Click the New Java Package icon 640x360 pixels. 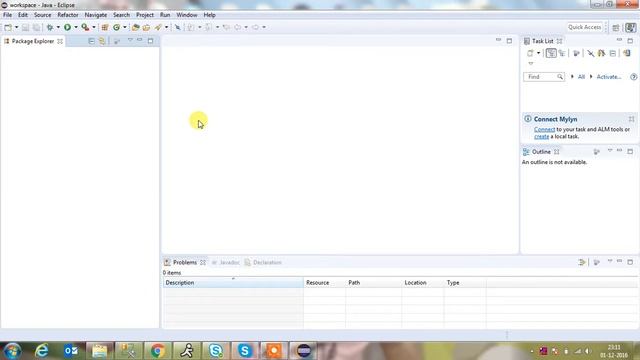coord(105,27)
